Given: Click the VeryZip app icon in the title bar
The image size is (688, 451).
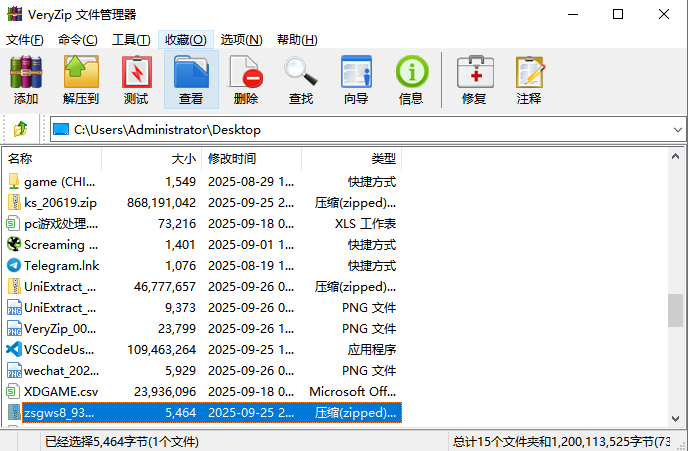Looking at the screenshot, I should (14, 14).
